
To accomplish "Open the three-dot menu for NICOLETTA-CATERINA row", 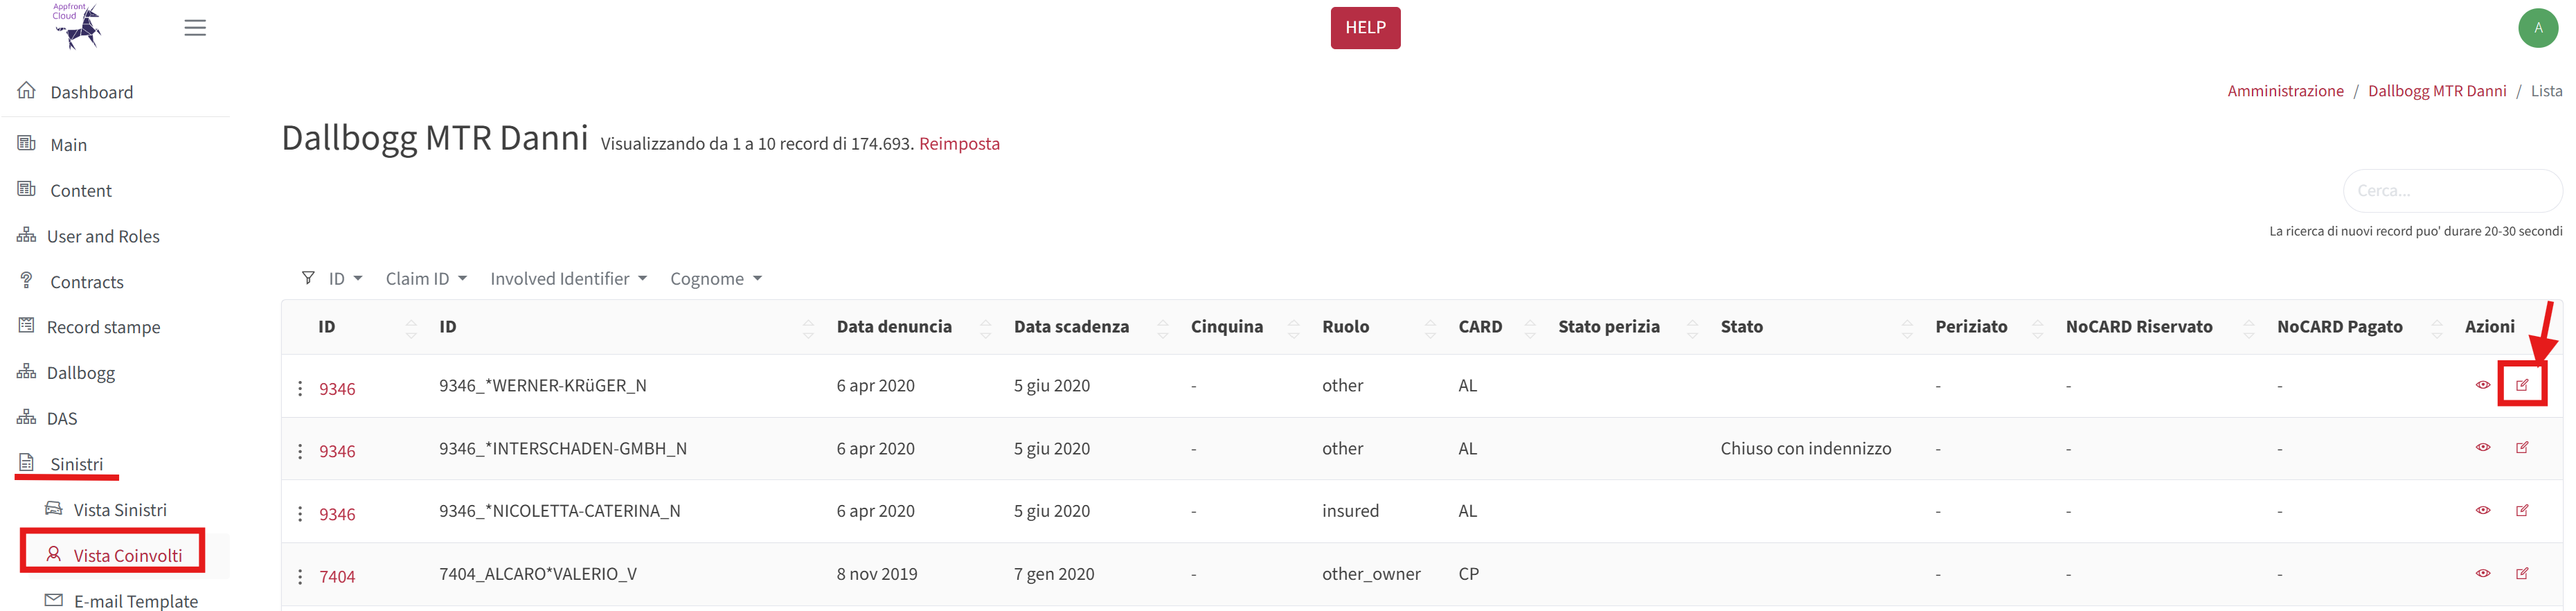I will pyautogui.click(x=300, y=514).
